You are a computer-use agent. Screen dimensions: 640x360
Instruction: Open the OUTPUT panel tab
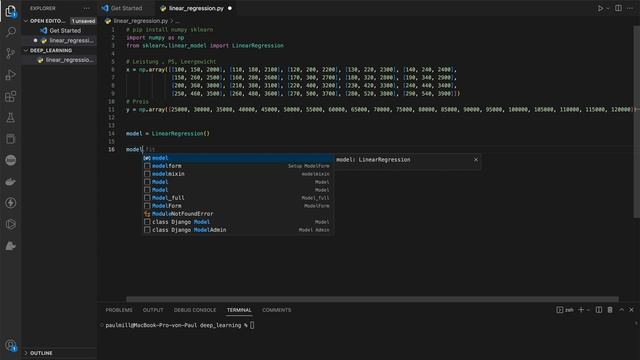(x=153, y=310)
